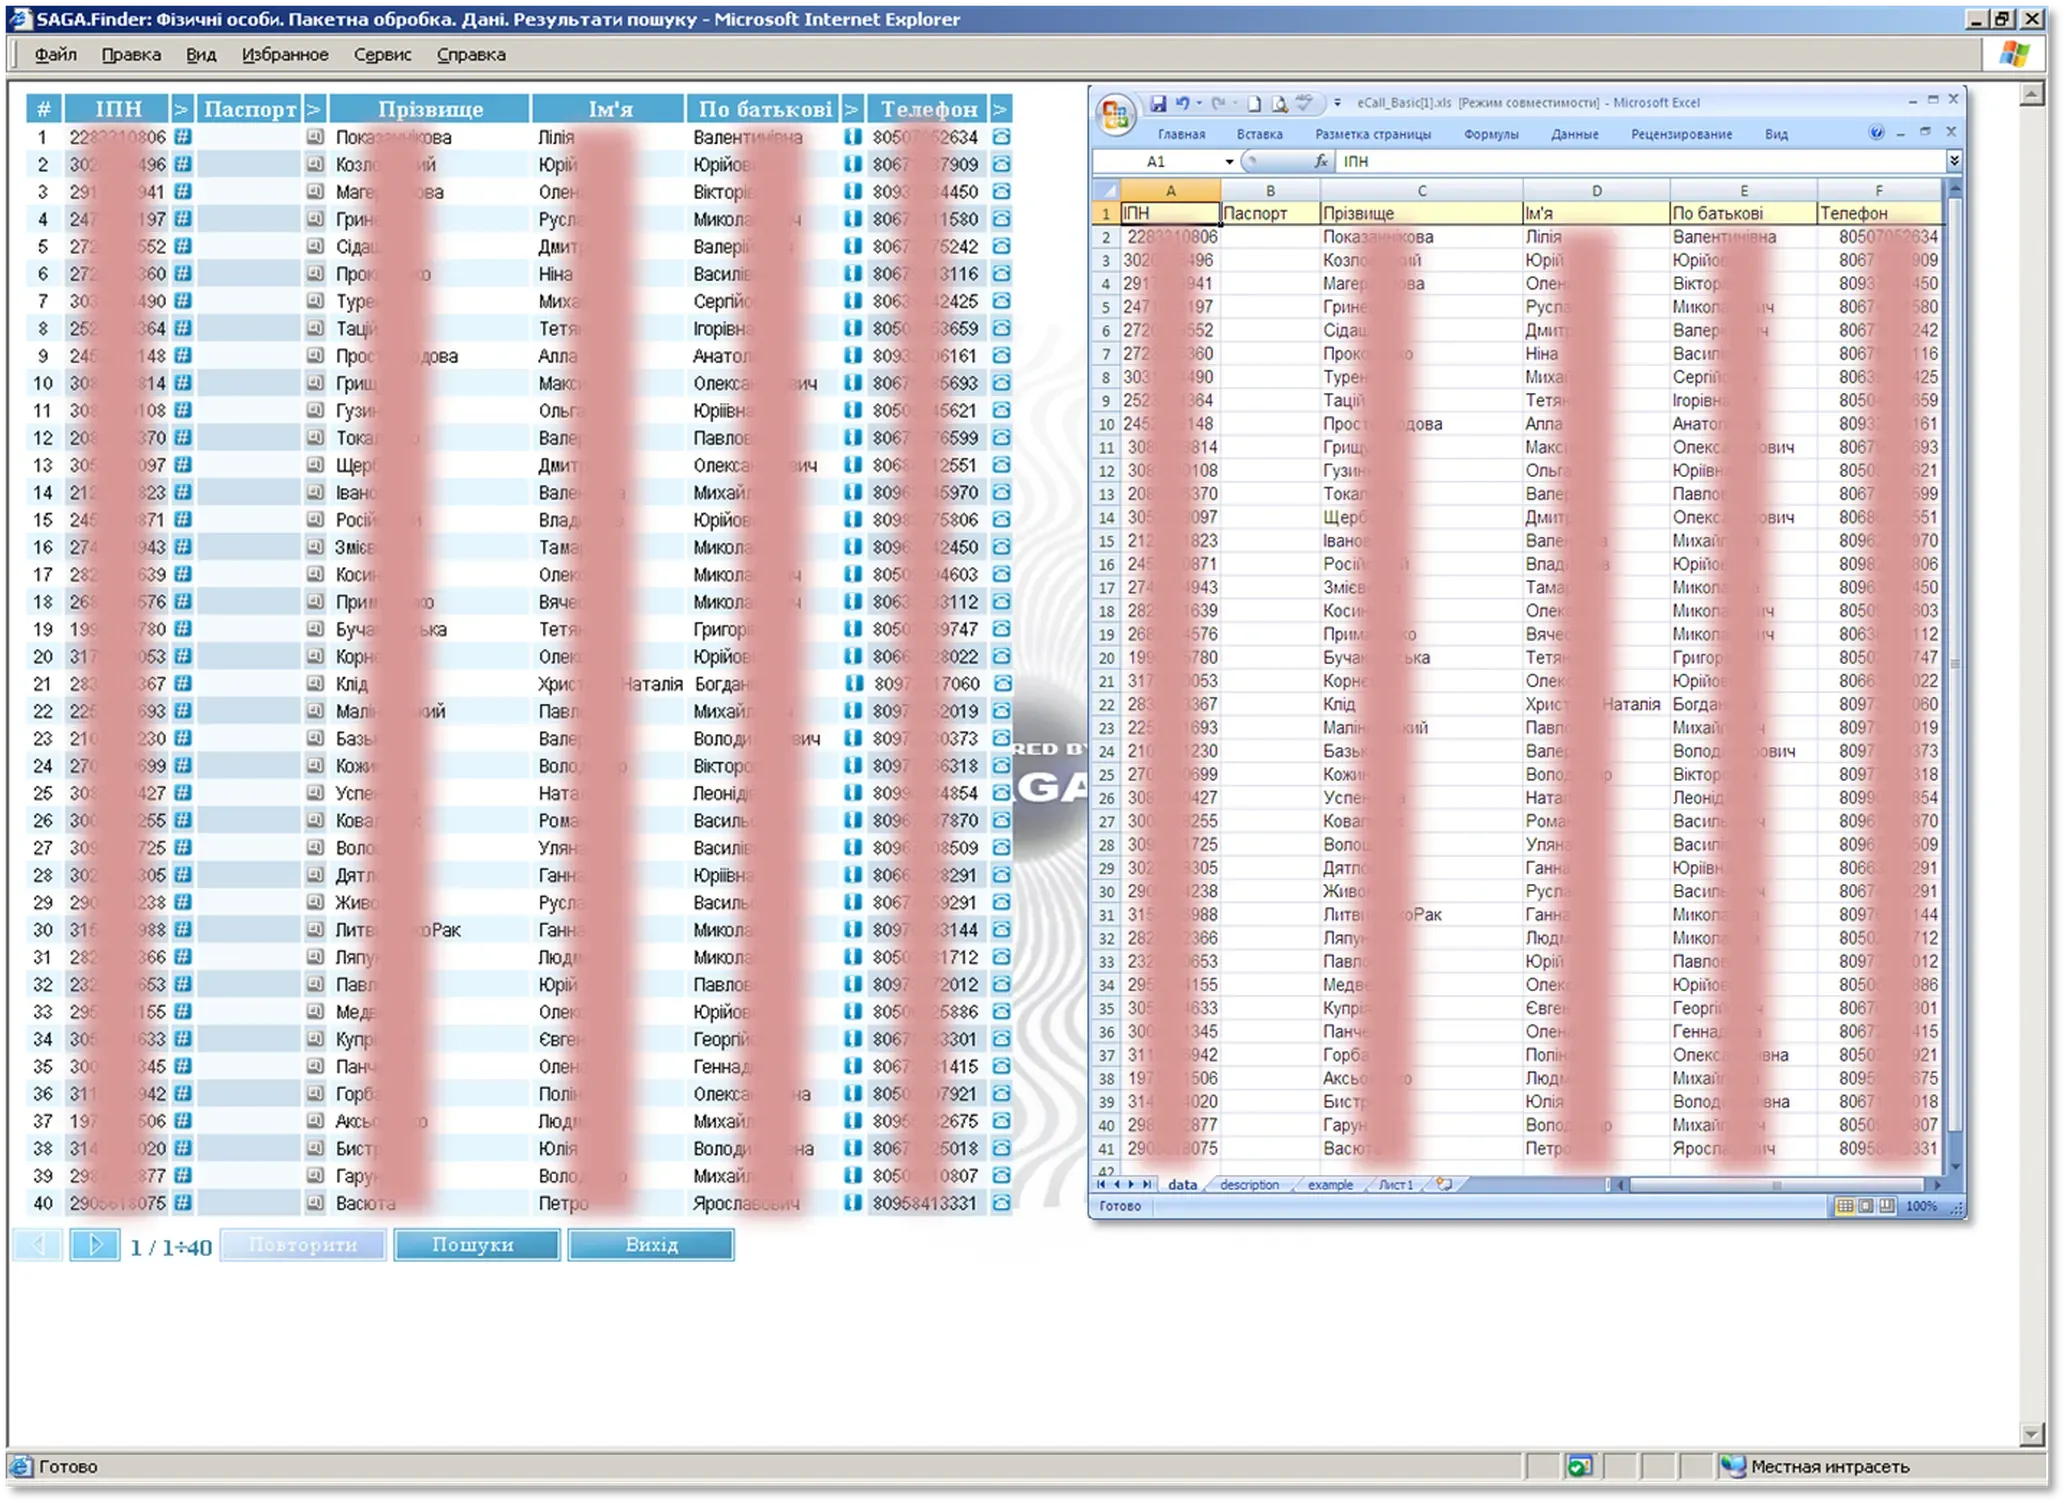
Task: Click the Вихід button
Action: point(651,1245)
